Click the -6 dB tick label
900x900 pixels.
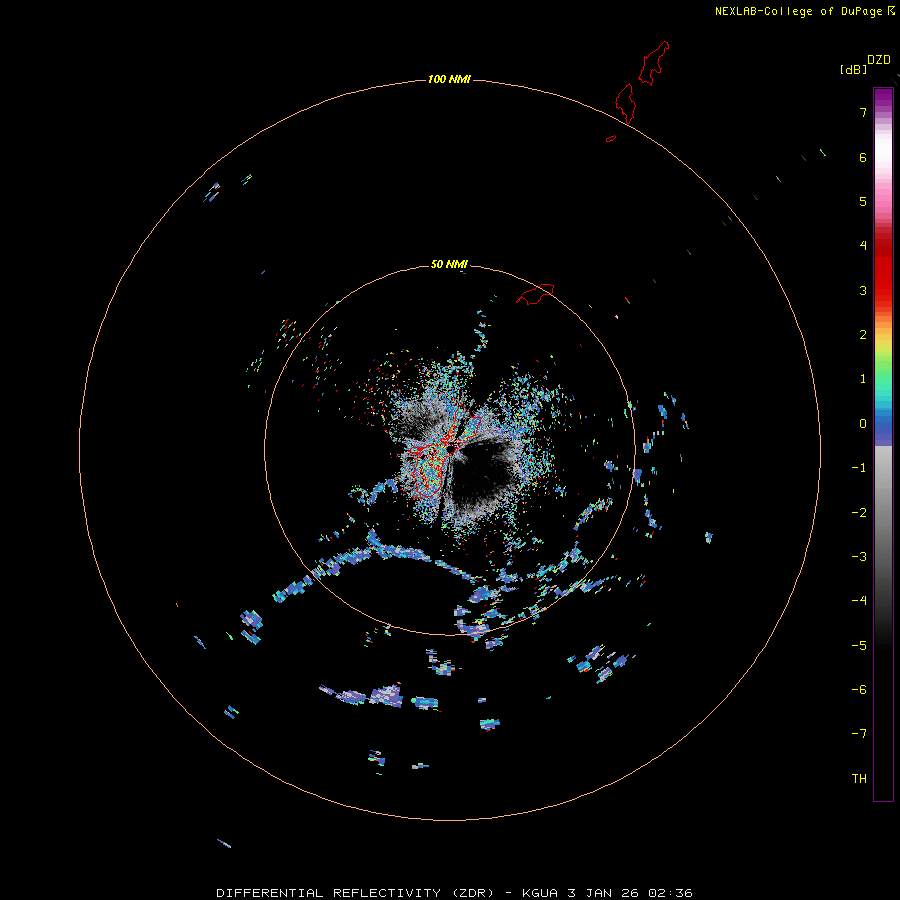pos(859,690)
